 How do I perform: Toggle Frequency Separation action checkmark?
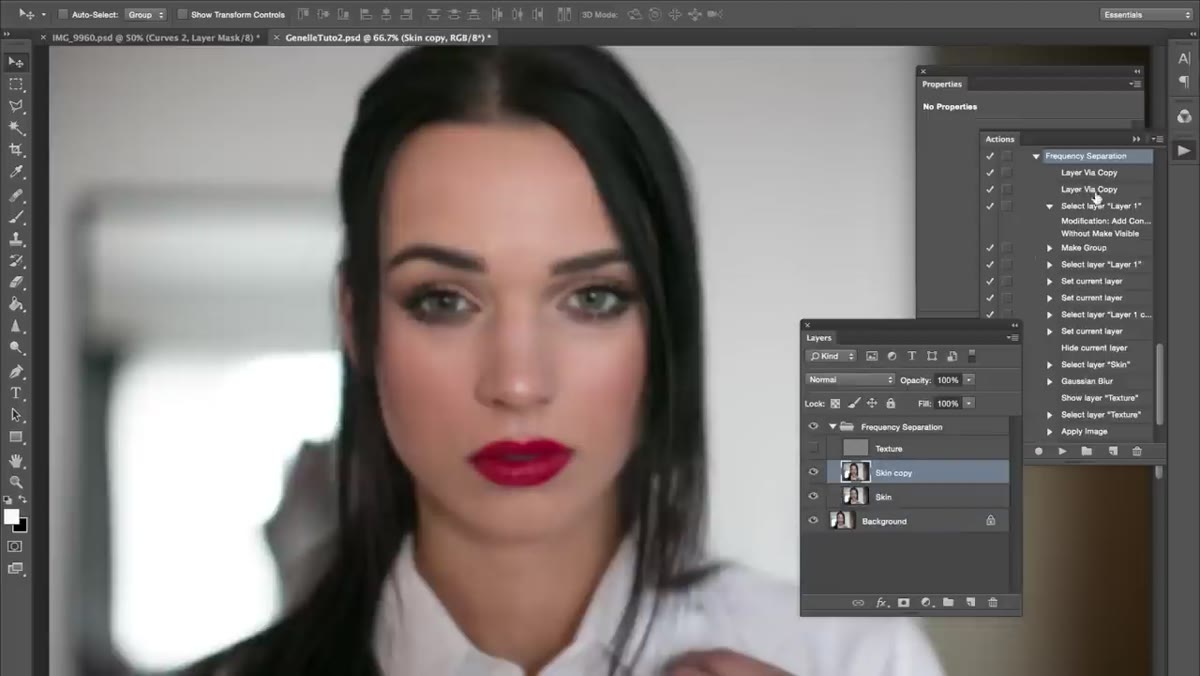click(990, 156)
